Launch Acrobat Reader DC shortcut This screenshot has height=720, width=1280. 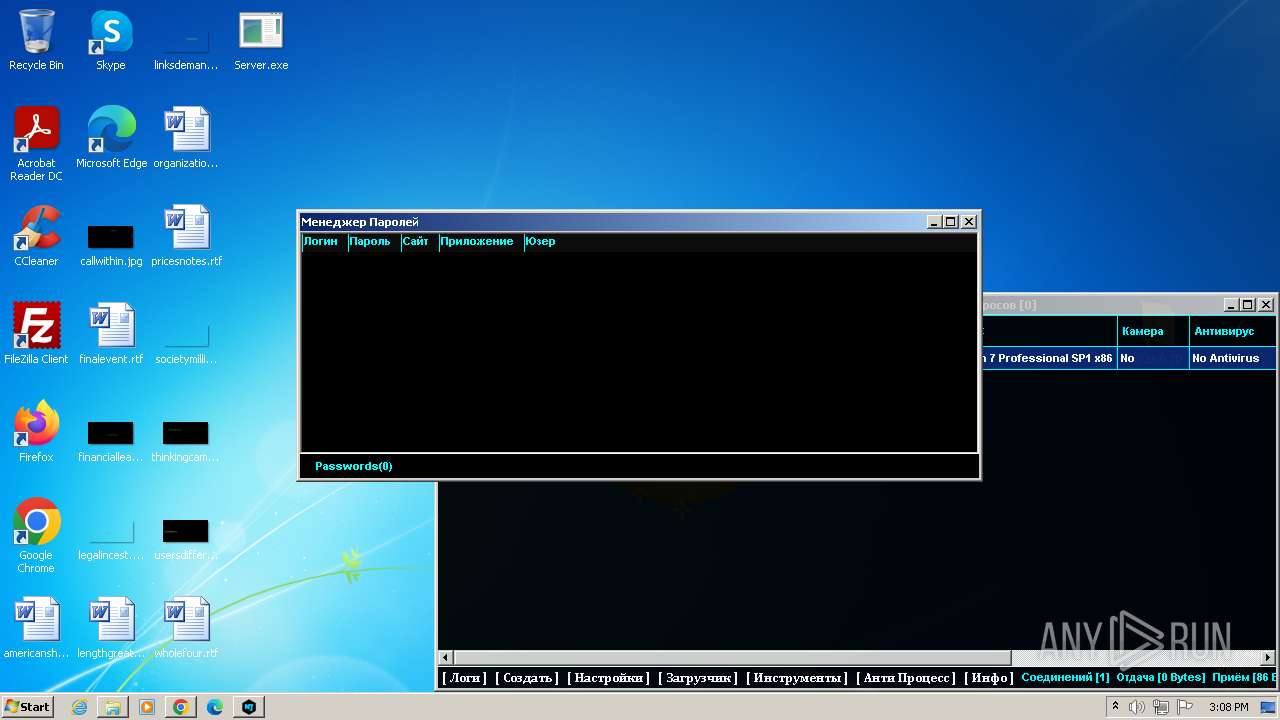(x=36, y=145)
